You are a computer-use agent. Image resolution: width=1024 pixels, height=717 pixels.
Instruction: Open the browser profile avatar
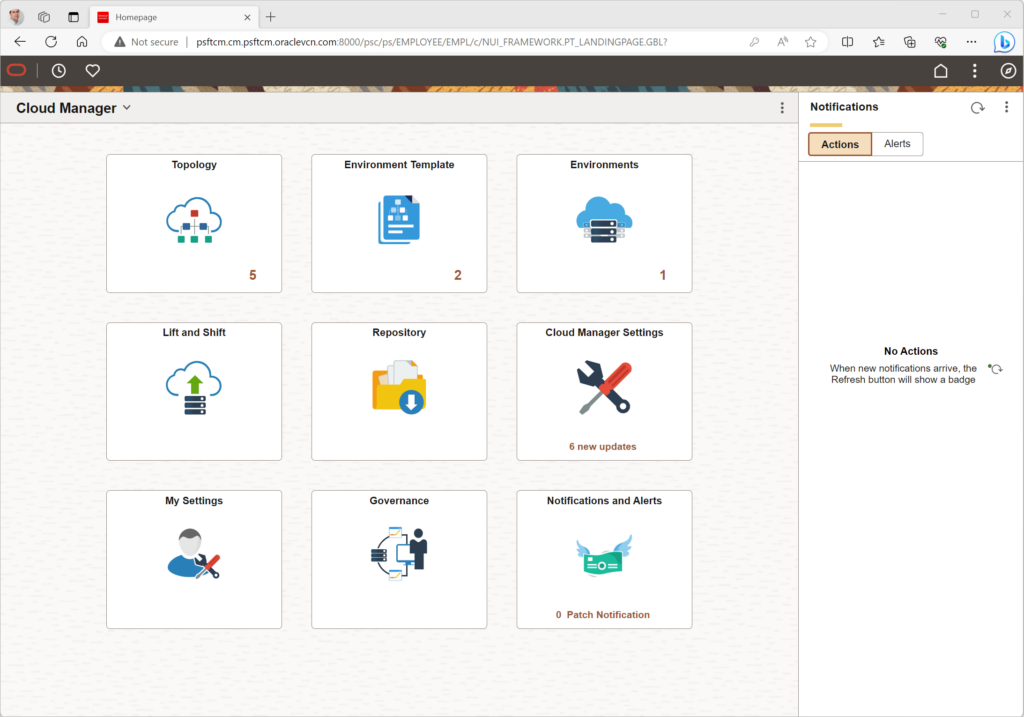coord(16,16)
